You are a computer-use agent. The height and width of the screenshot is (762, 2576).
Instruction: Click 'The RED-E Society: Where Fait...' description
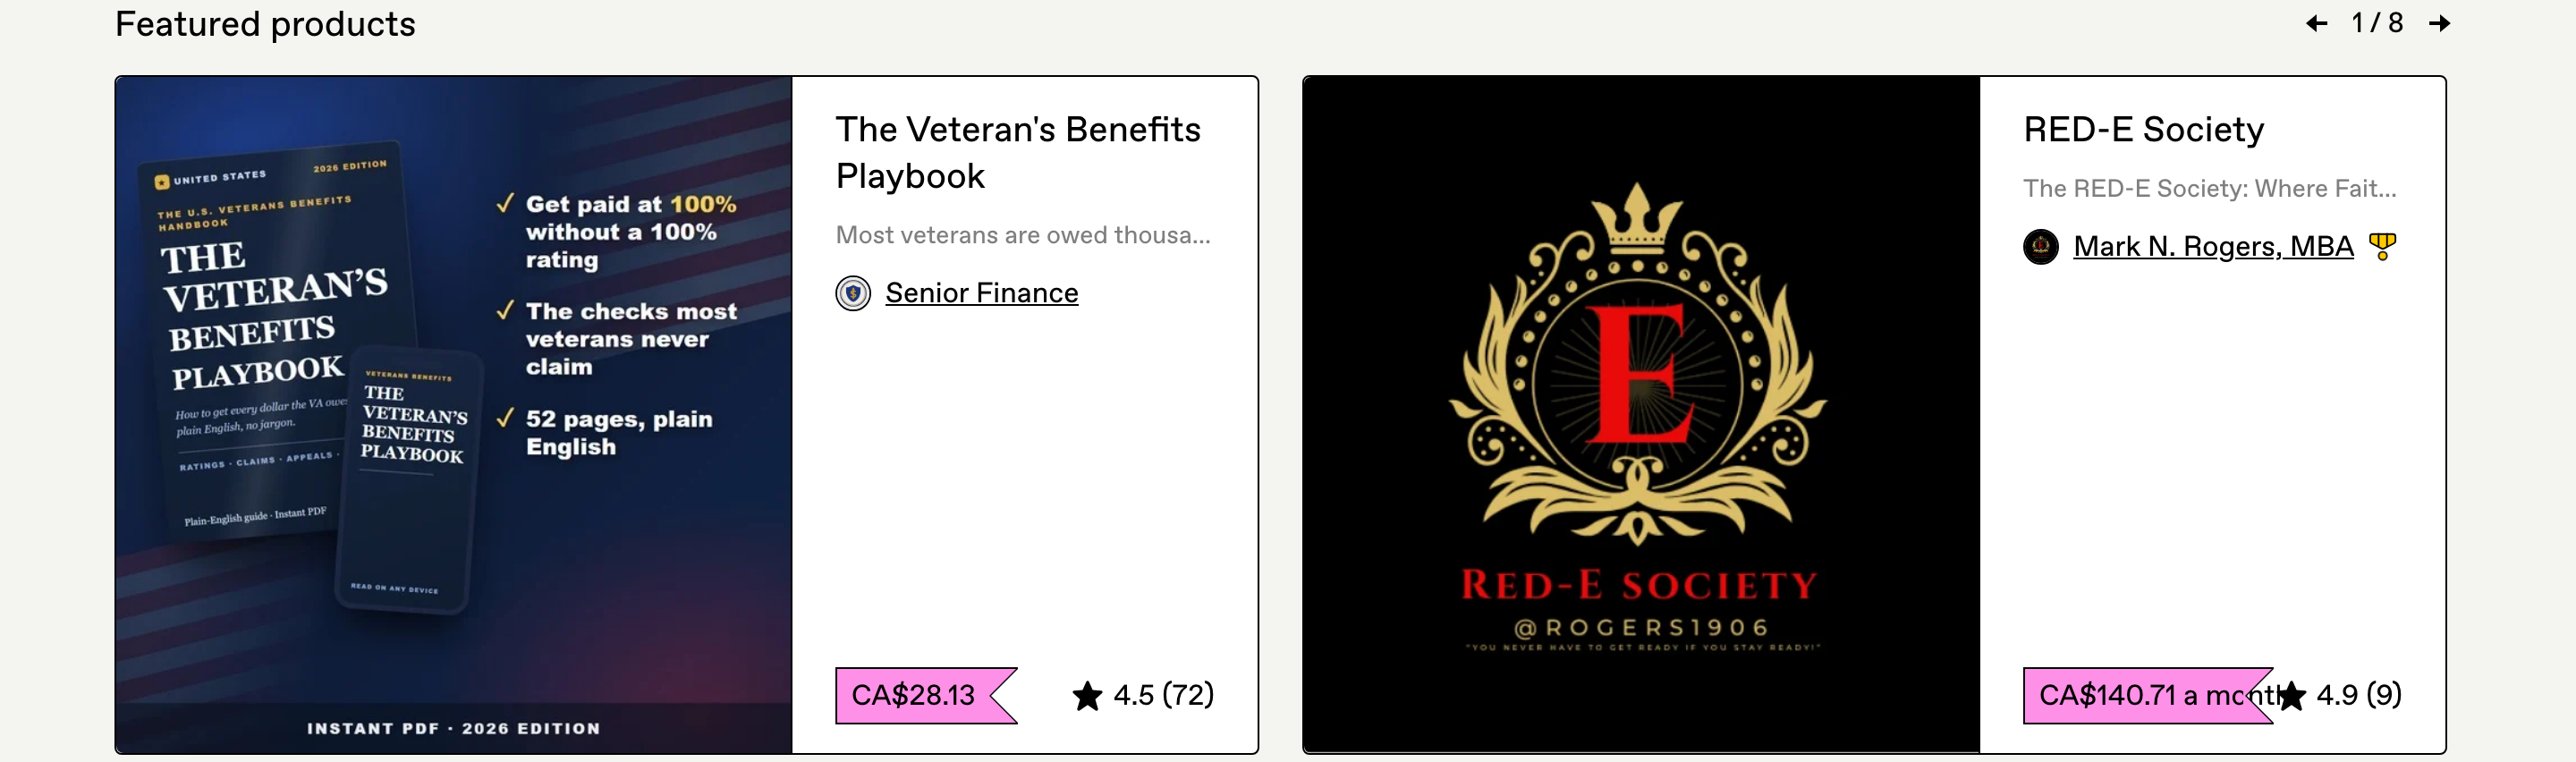click(x=2210, y=188)
